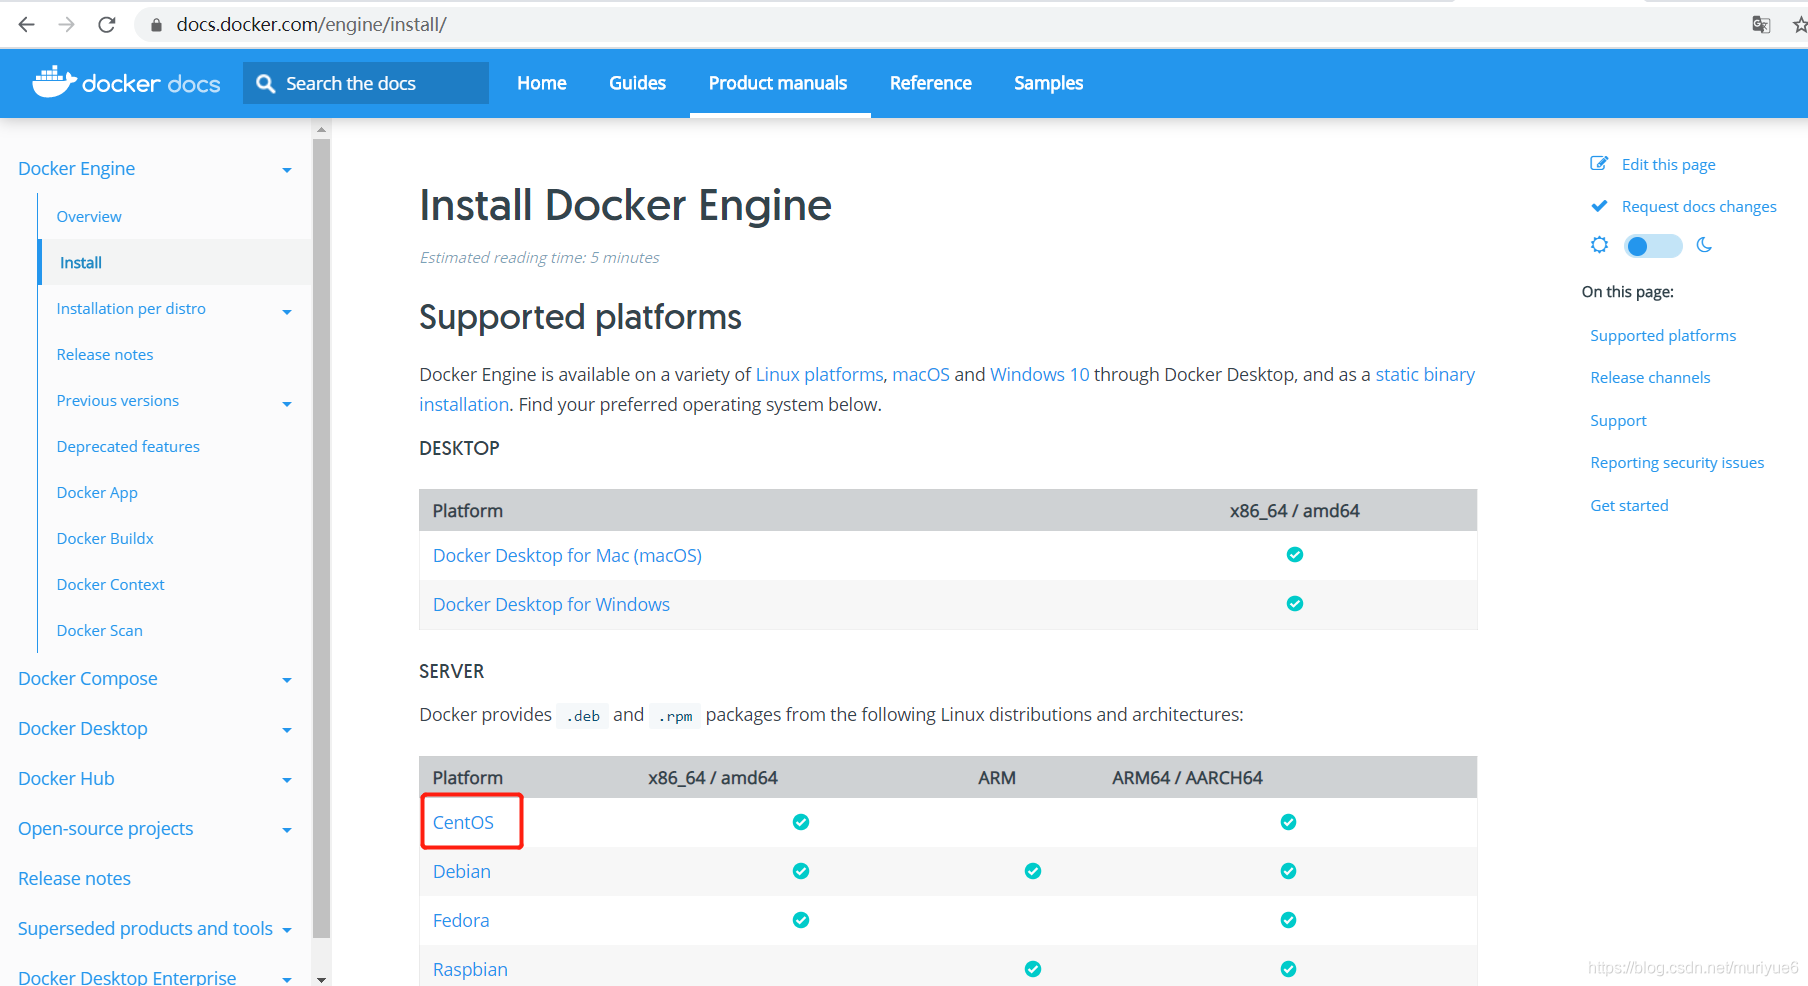Jump to Release channels on this page

point(1650,377)
